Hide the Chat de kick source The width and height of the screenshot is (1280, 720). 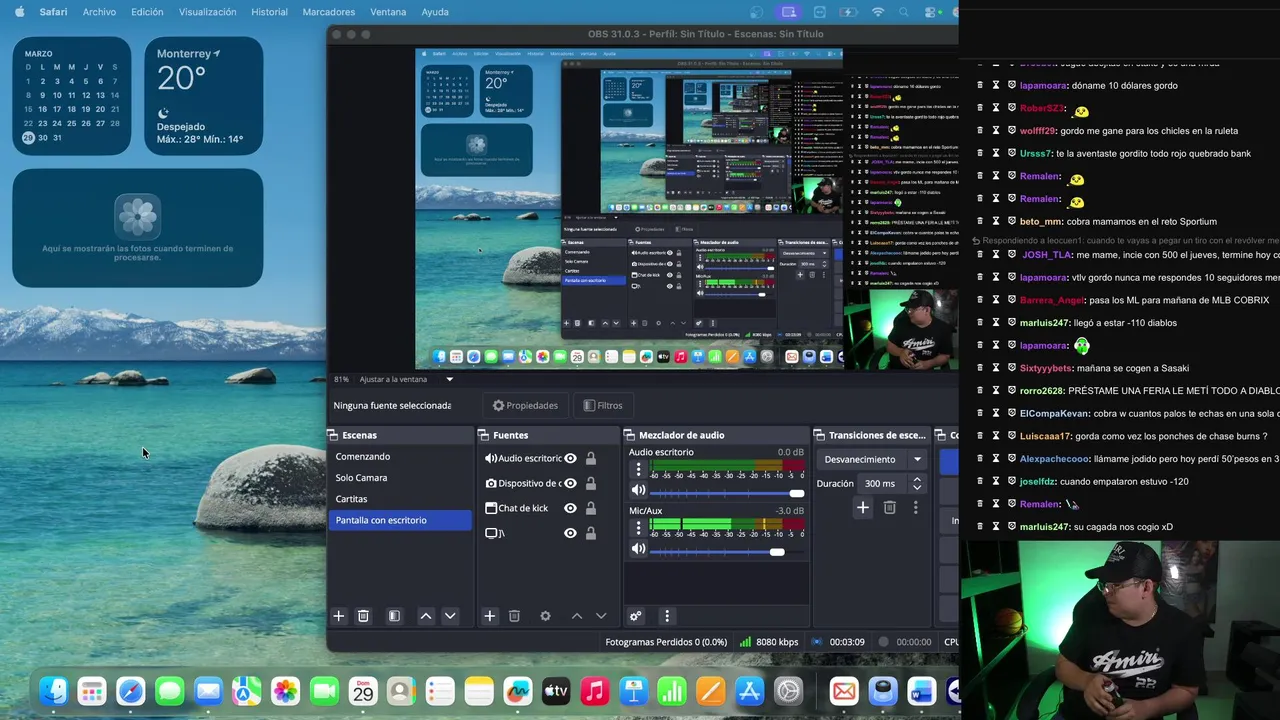pos(570,508)
